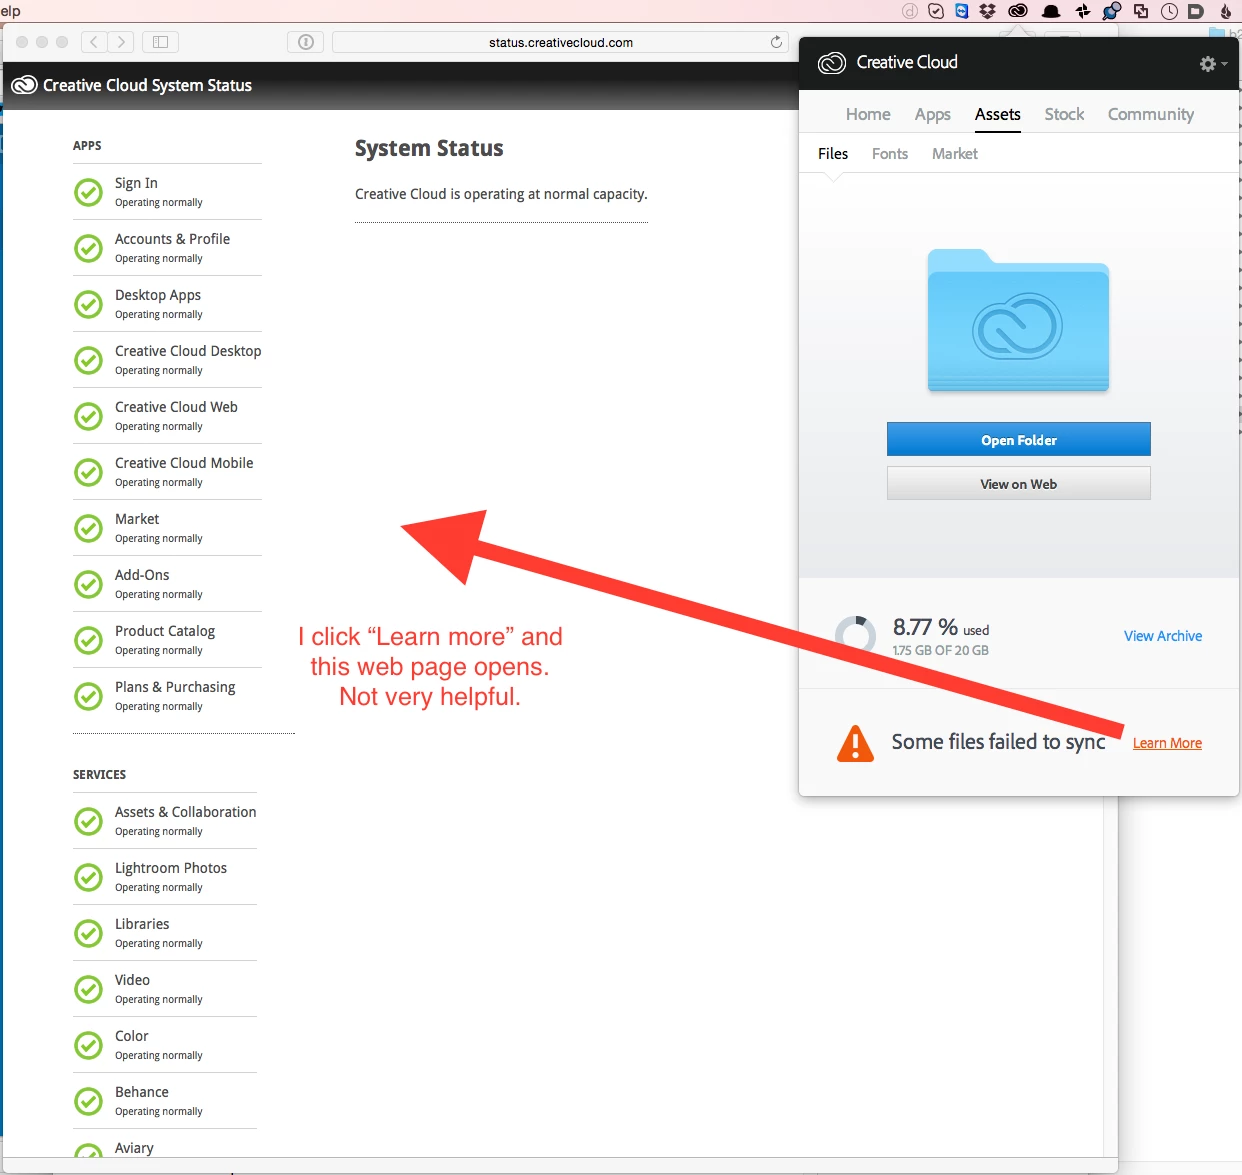Switch to the Market sub-tab
The width and height of the screenshot is (1242, 1175).
tap(955, 153)
